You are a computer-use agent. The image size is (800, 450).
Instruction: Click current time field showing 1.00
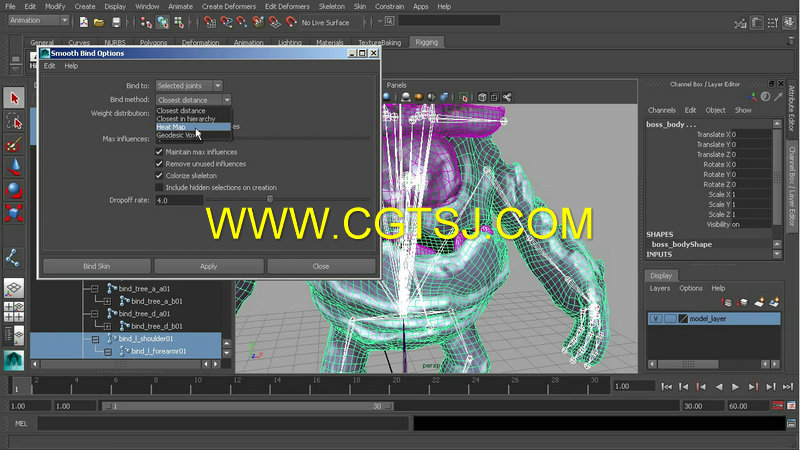point(633,386)
